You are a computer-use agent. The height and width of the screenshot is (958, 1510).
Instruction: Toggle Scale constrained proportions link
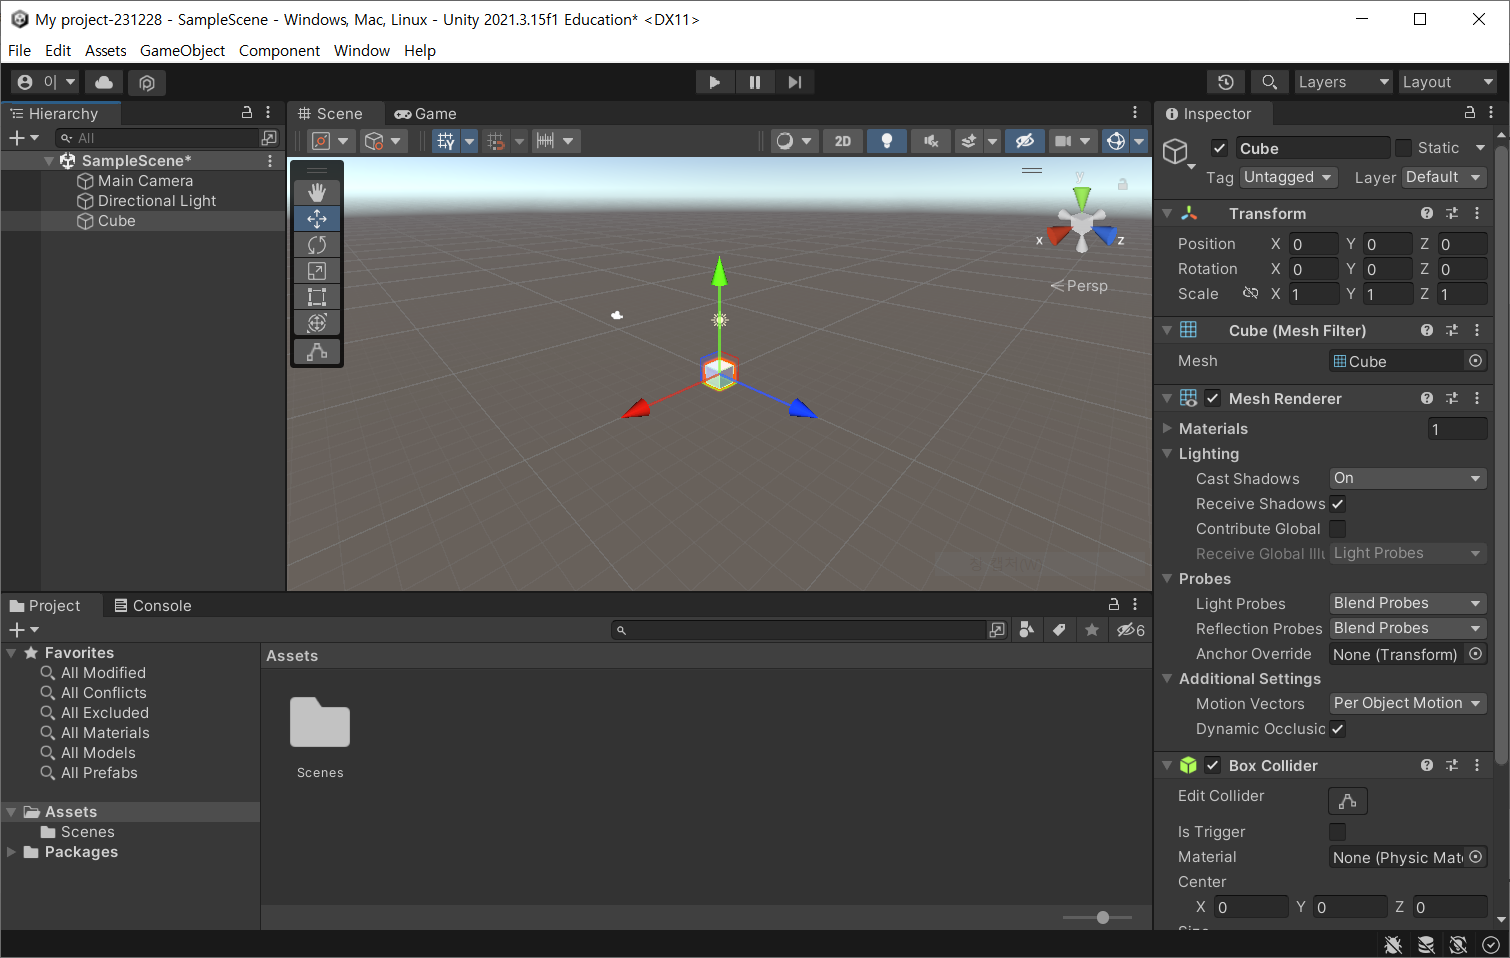pos(1250,293)
